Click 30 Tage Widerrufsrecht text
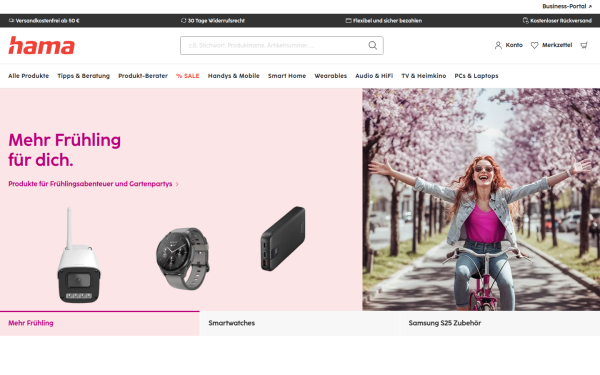 pos(216,21)
